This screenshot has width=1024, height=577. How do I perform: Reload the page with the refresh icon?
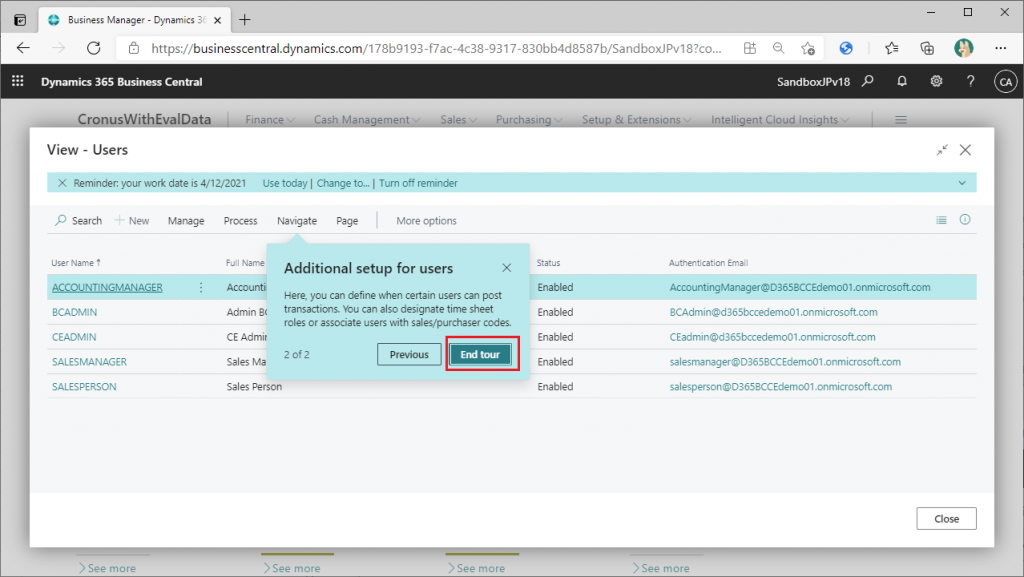tap(94, 48)
